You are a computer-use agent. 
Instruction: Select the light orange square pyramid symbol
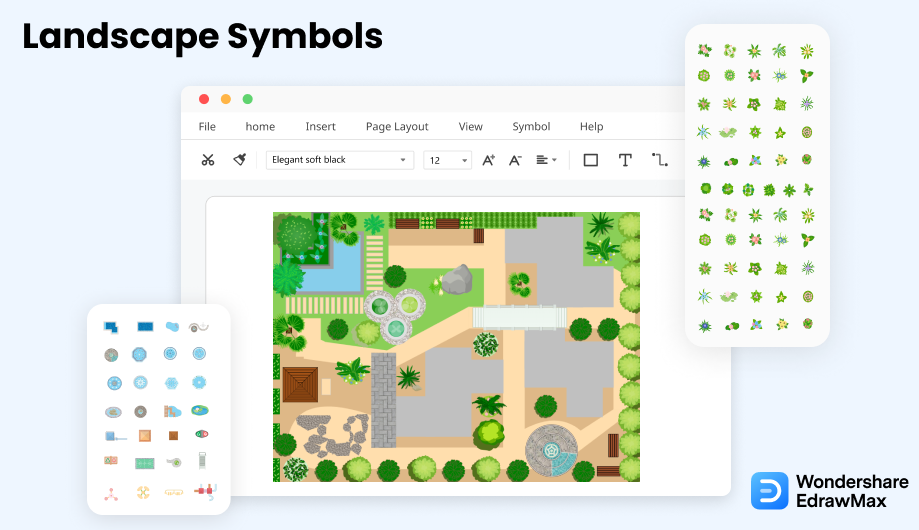[145, 436]
